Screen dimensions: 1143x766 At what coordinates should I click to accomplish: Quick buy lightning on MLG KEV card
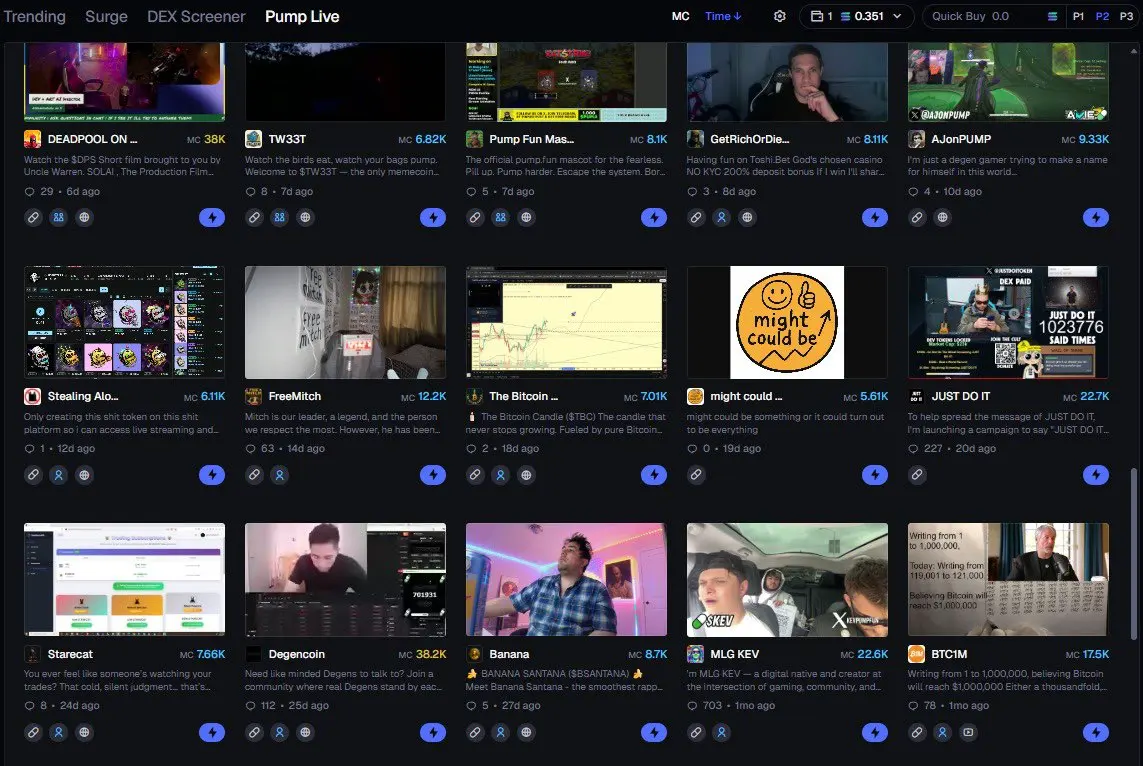click(x=875, y=732)
